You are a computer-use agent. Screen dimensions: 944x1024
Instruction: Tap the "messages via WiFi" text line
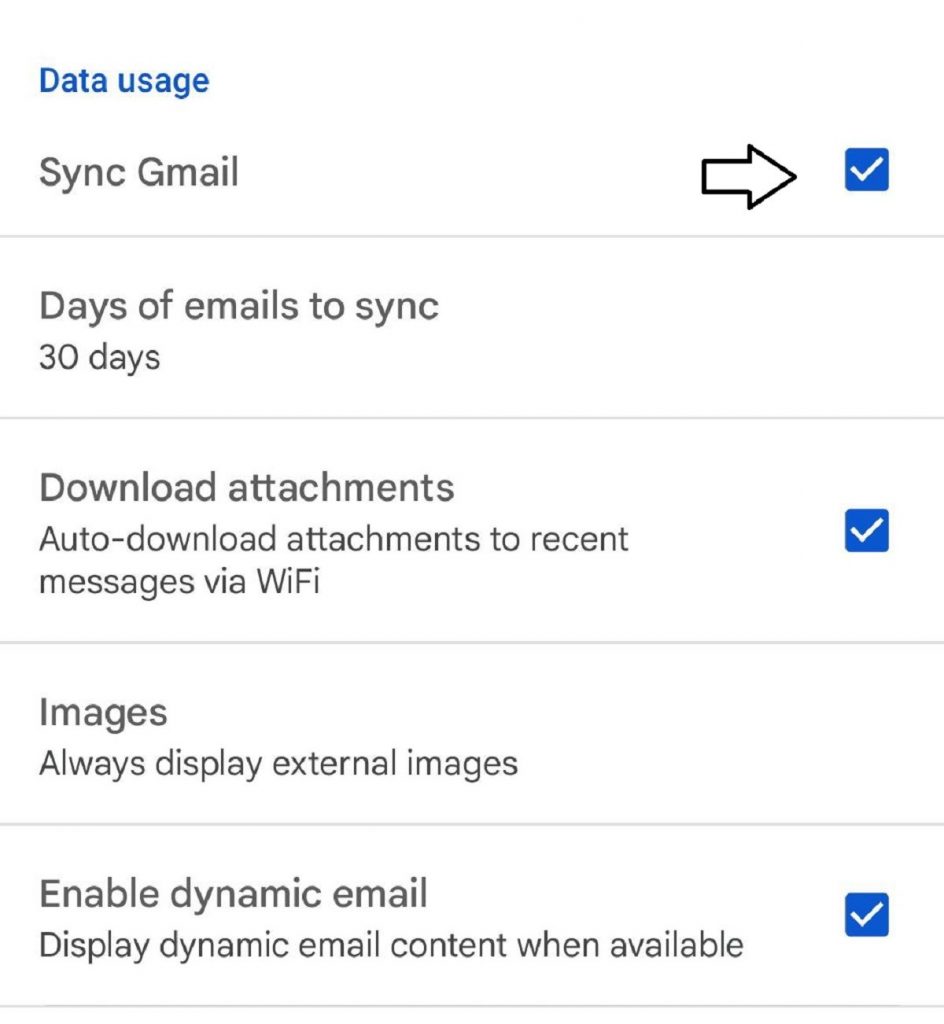click(179, 581)
